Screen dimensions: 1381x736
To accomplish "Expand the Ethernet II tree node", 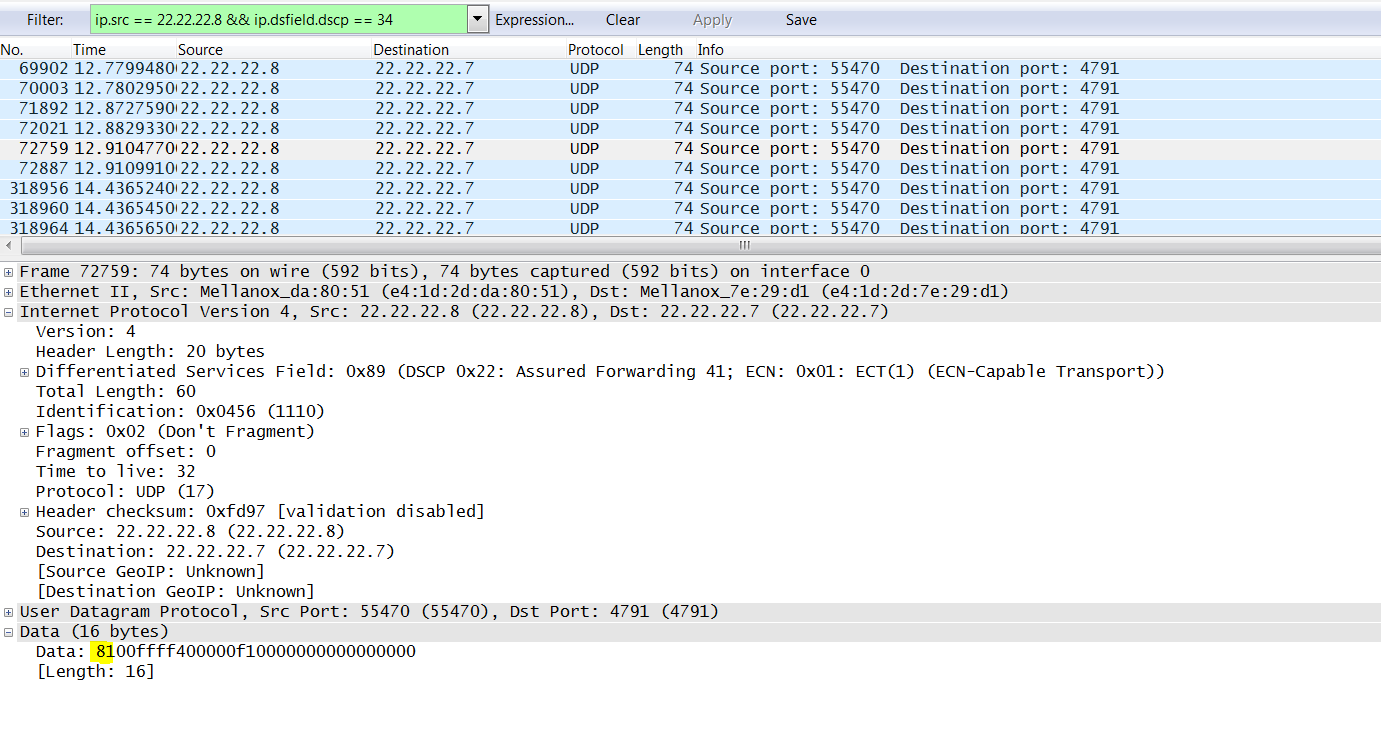I will (x=9, y=292).
